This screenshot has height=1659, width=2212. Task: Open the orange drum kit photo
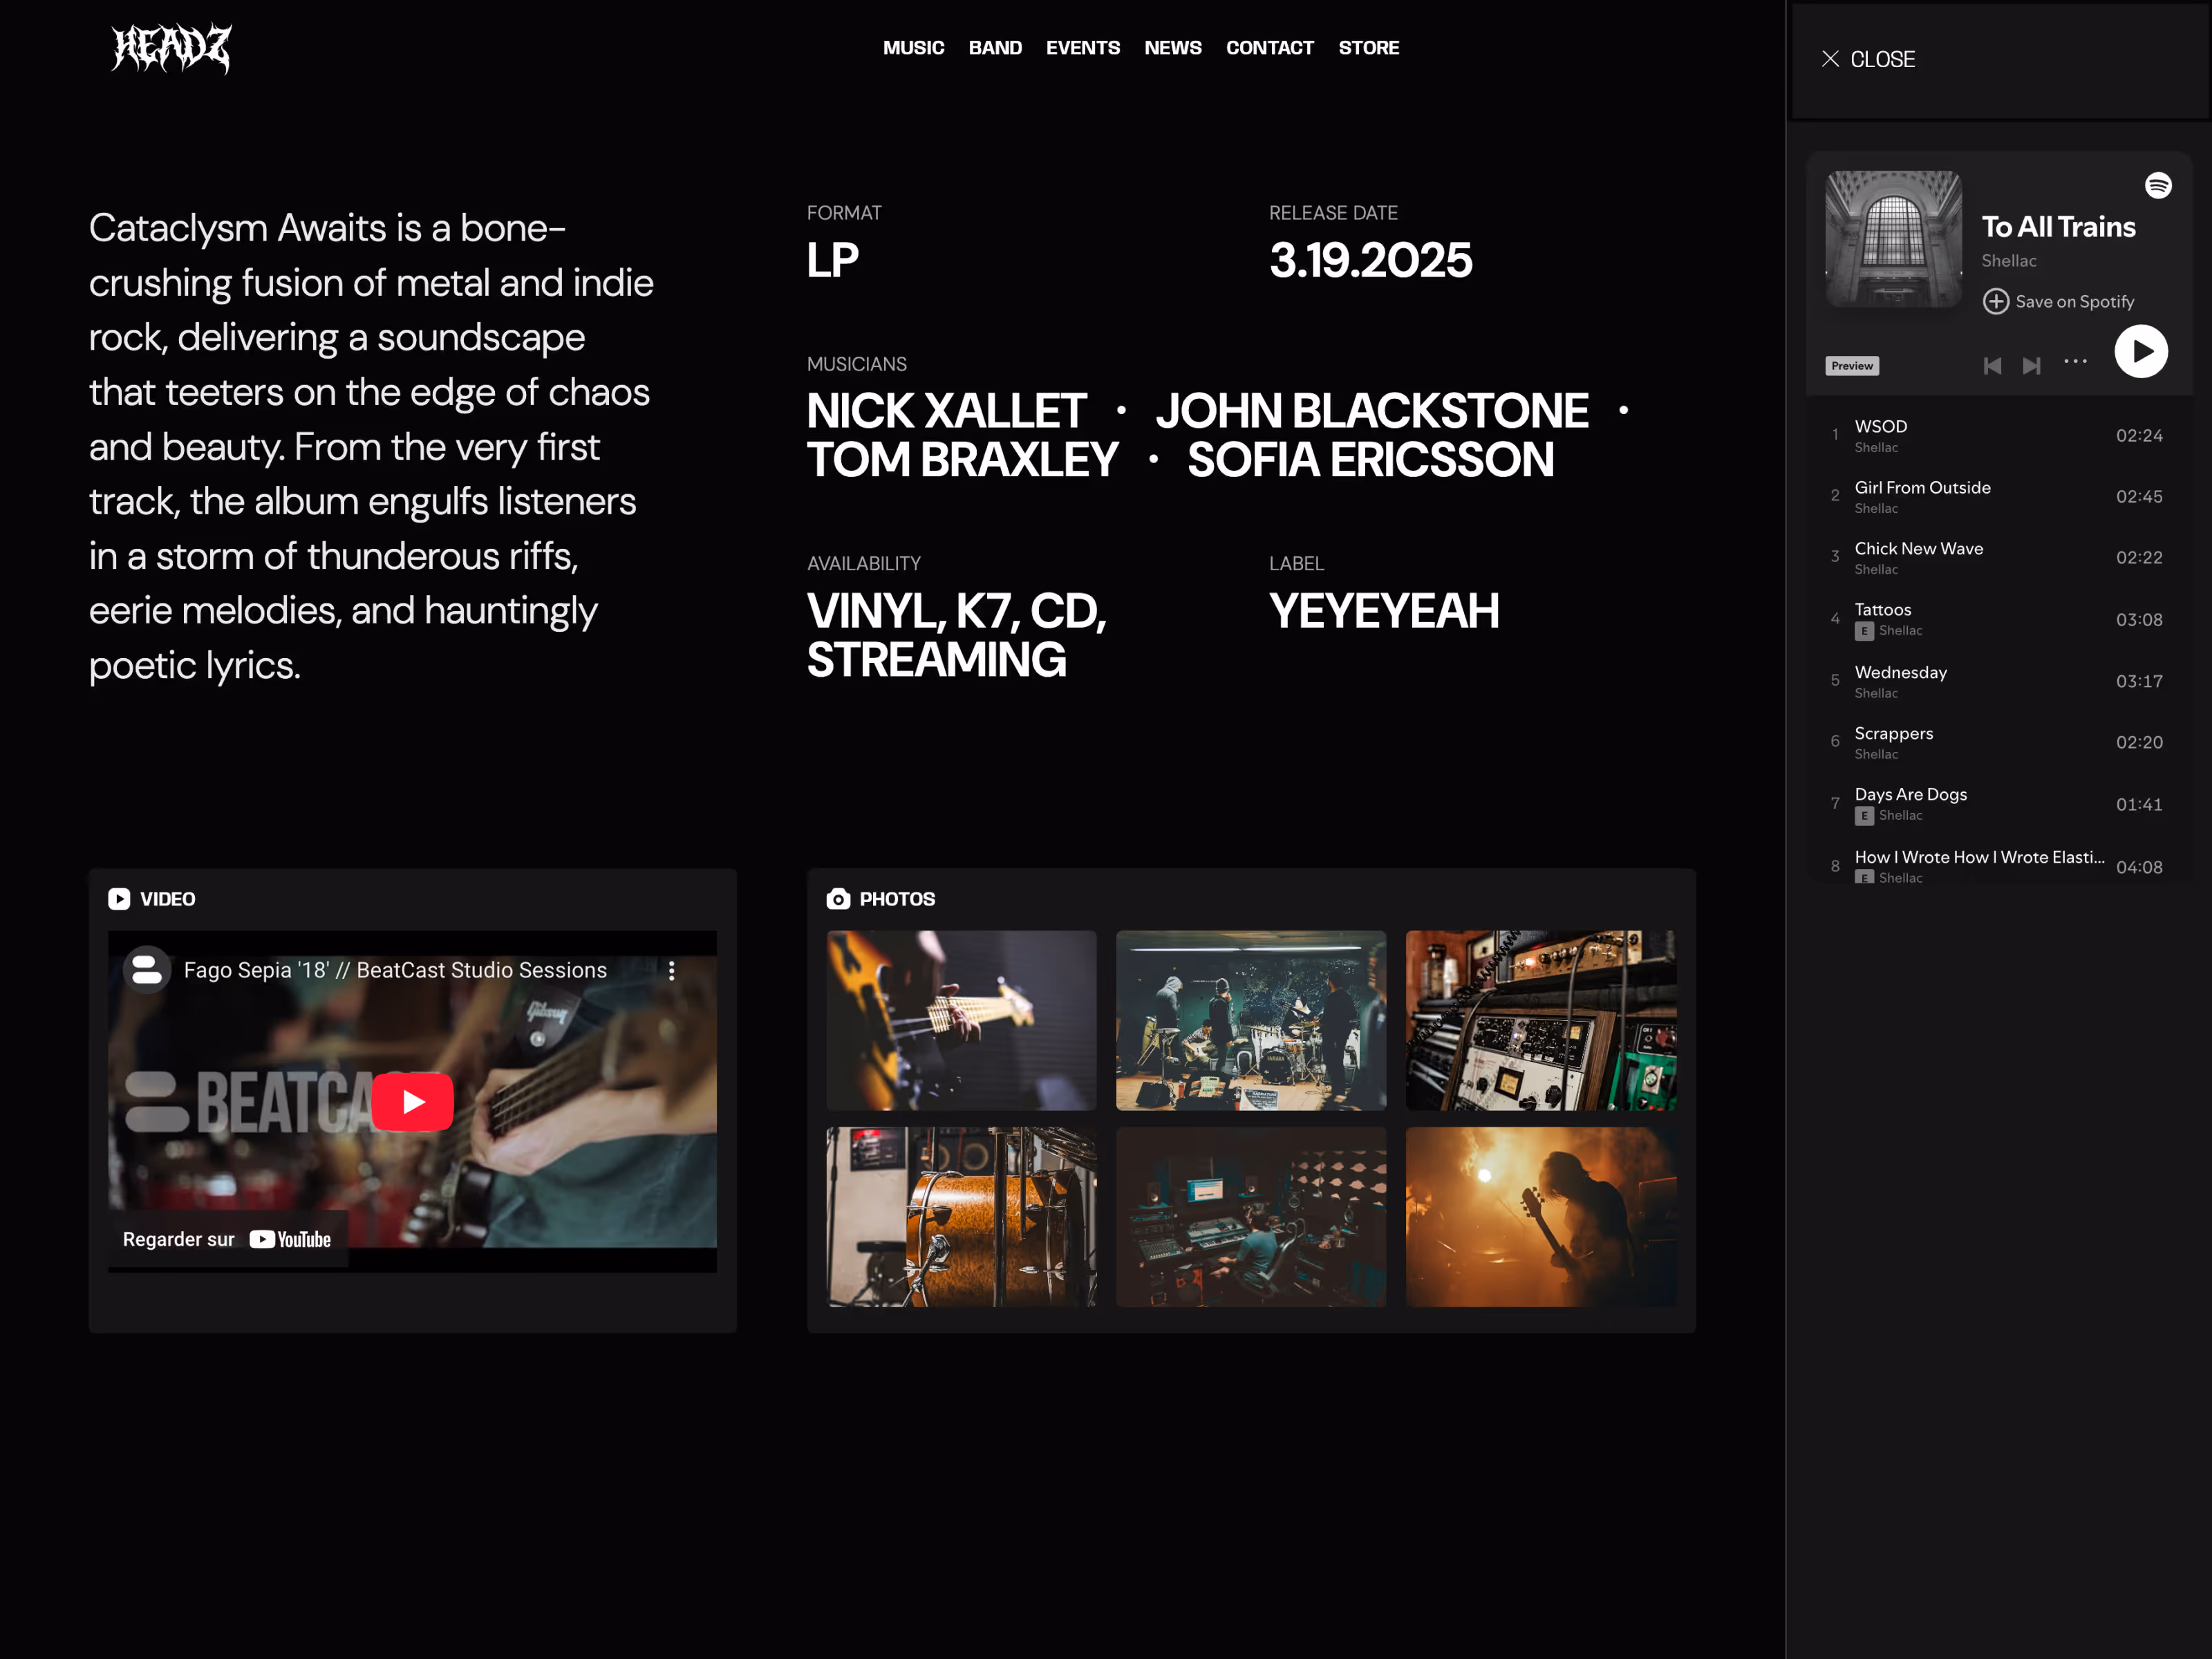tap(961, 1217)
